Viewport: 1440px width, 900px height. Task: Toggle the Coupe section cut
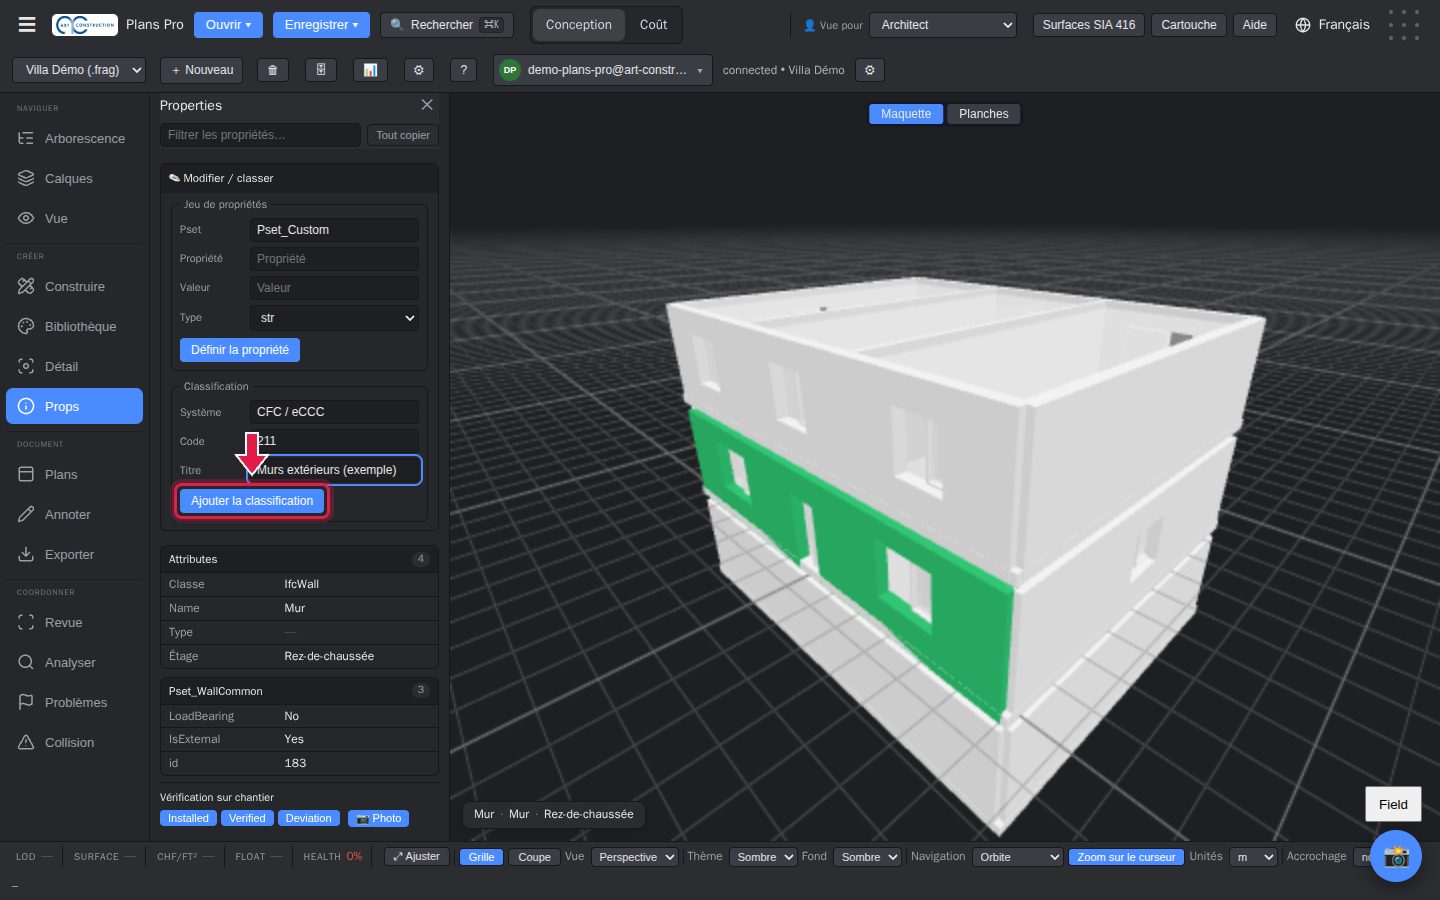pyautogui.click(x=534, y=857)
